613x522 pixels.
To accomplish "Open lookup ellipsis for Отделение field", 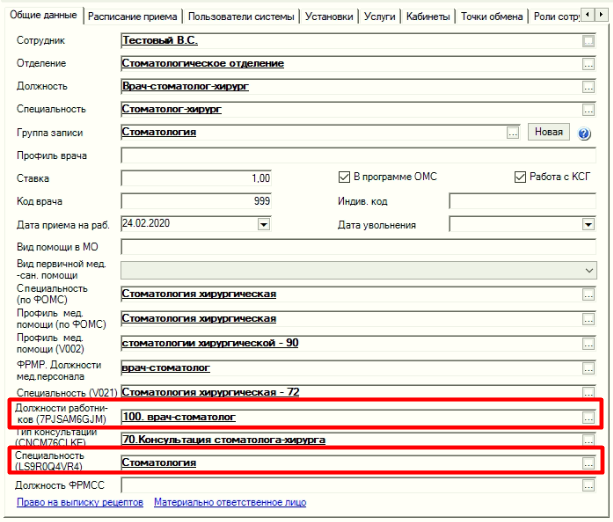I will click(588, 64).
